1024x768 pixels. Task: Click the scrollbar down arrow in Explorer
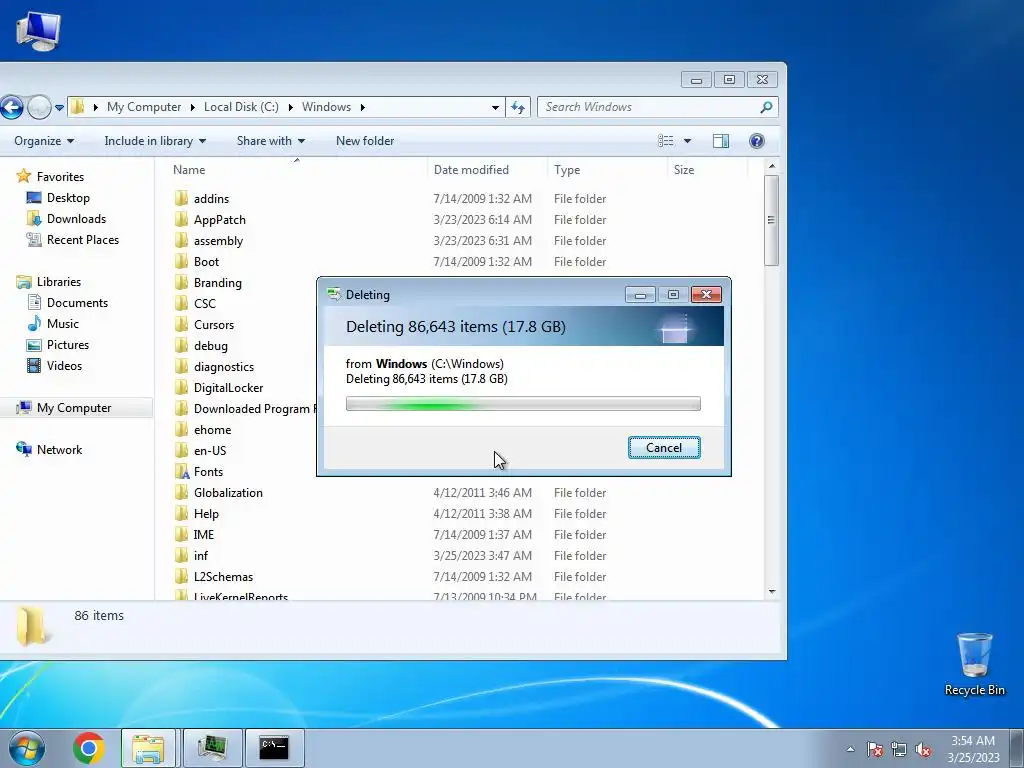click(x=772, y=592)
